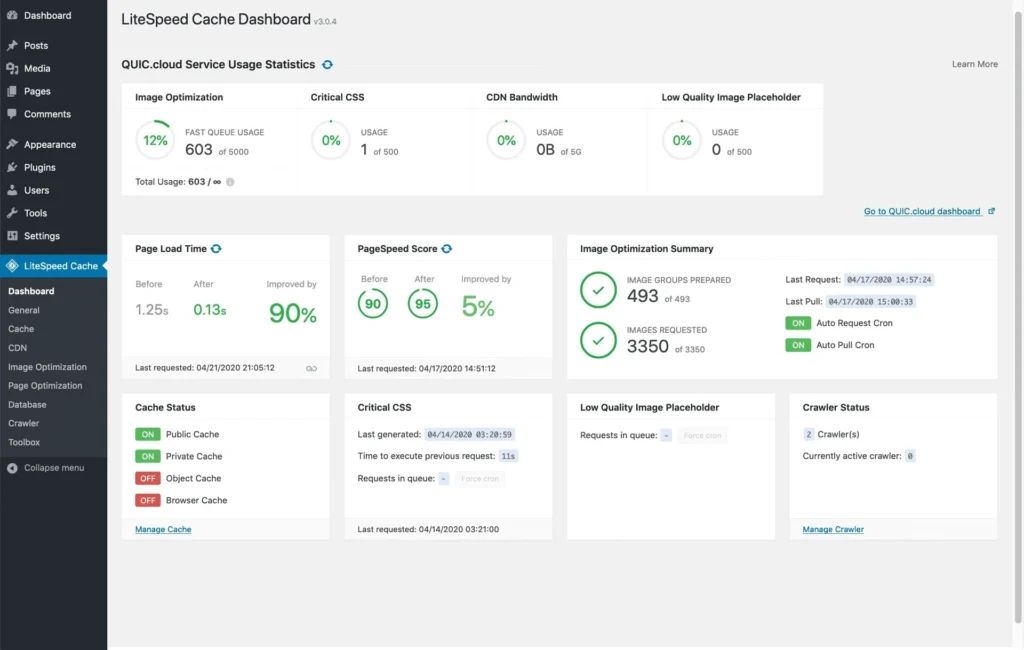Toggle the Browser Cache OFF badge

[148, 500]
